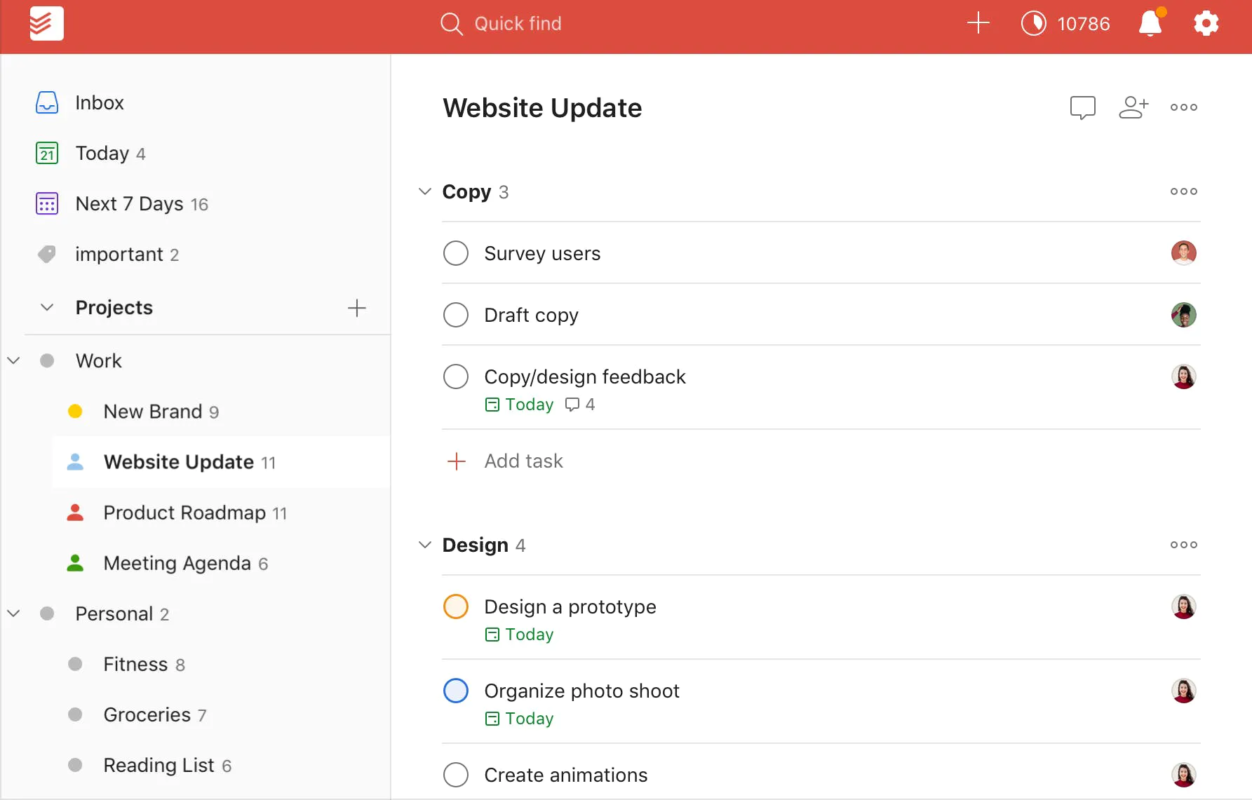Screen dimensions: 1252x800
Task: Open the Today view
Action: pos(102,153)
